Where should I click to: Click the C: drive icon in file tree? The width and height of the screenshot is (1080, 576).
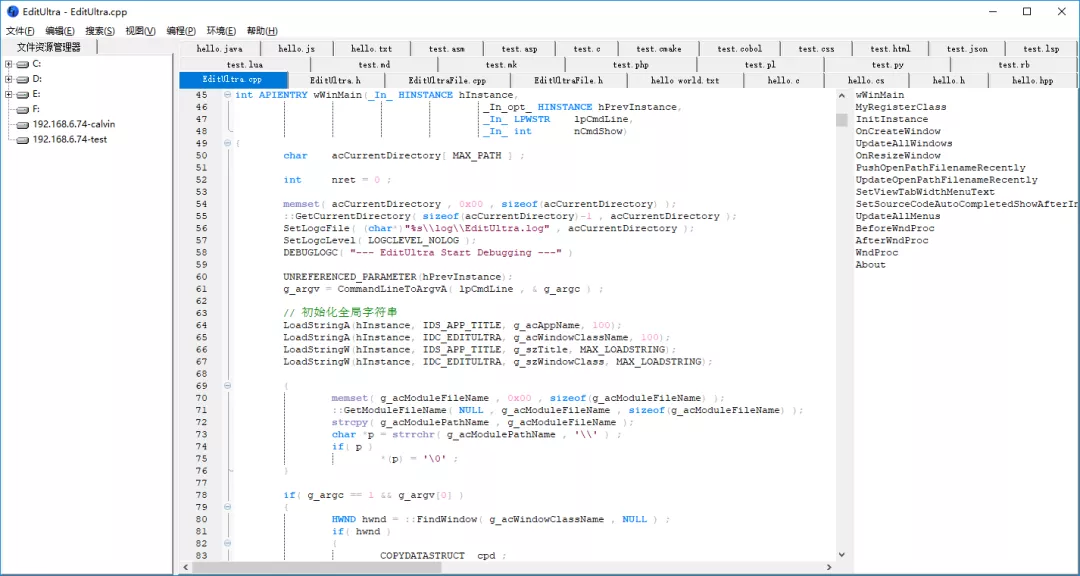tap(22, 64)
